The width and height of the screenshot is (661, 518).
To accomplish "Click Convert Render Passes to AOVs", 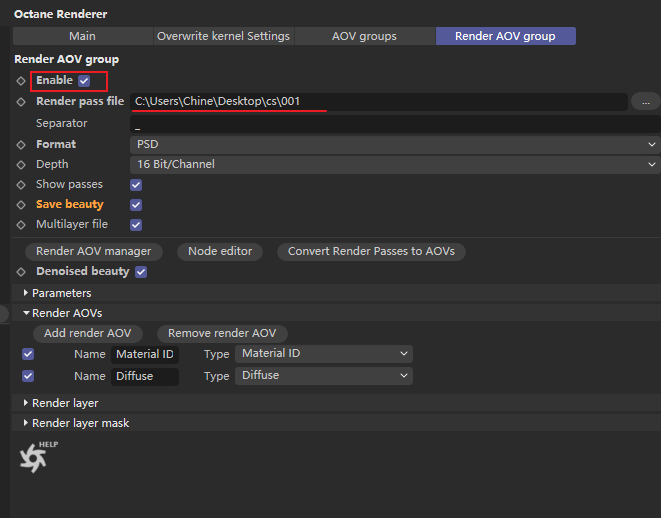I will click(x=371, y=252).
